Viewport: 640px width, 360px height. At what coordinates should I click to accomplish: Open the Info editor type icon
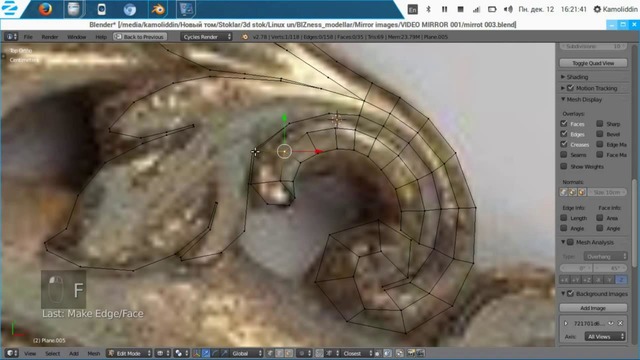click(11, 37)
